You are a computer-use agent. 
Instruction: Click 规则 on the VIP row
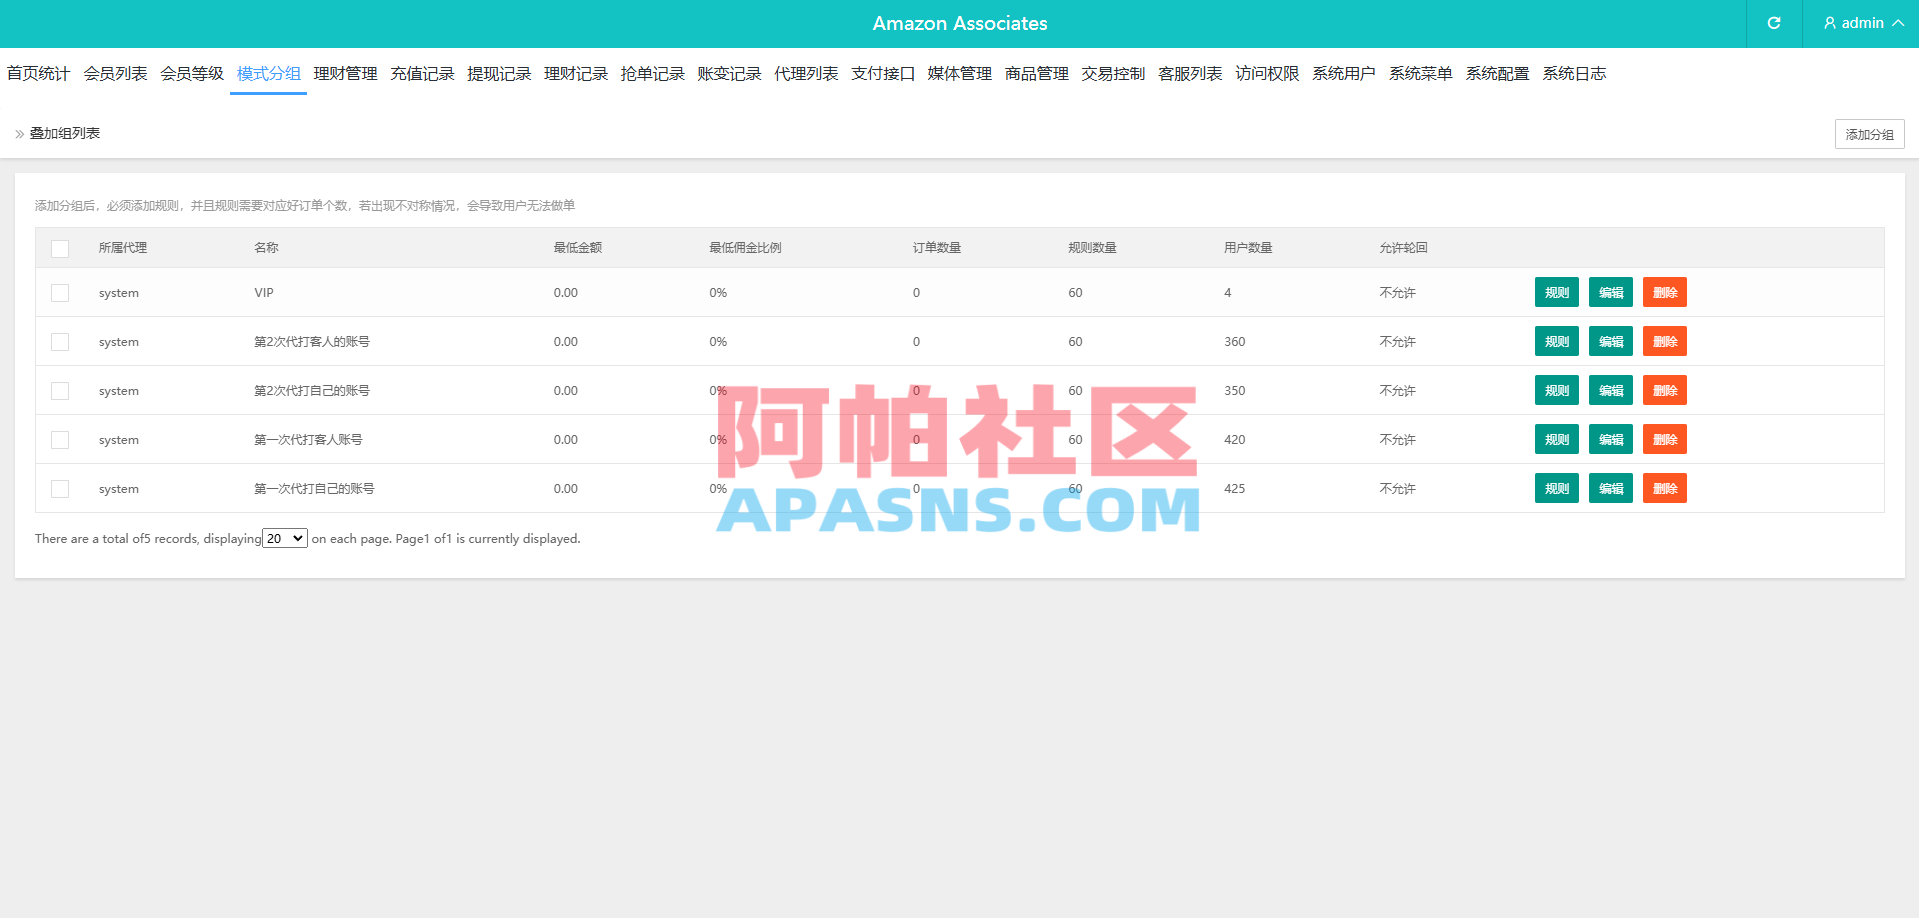(x=1556, y=292)
